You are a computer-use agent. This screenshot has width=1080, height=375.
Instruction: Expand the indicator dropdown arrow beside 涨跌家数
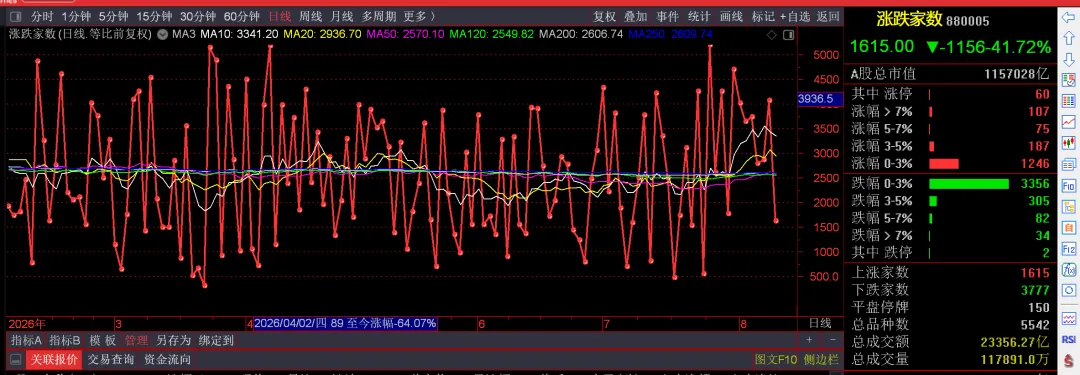[x=162, y=33]
